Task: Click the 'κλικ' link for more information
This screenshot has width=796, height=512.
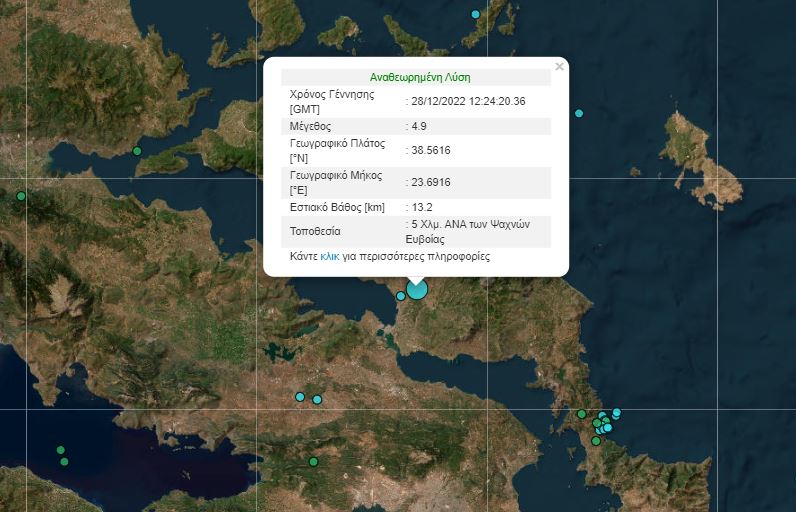Action: coord(331,257)
